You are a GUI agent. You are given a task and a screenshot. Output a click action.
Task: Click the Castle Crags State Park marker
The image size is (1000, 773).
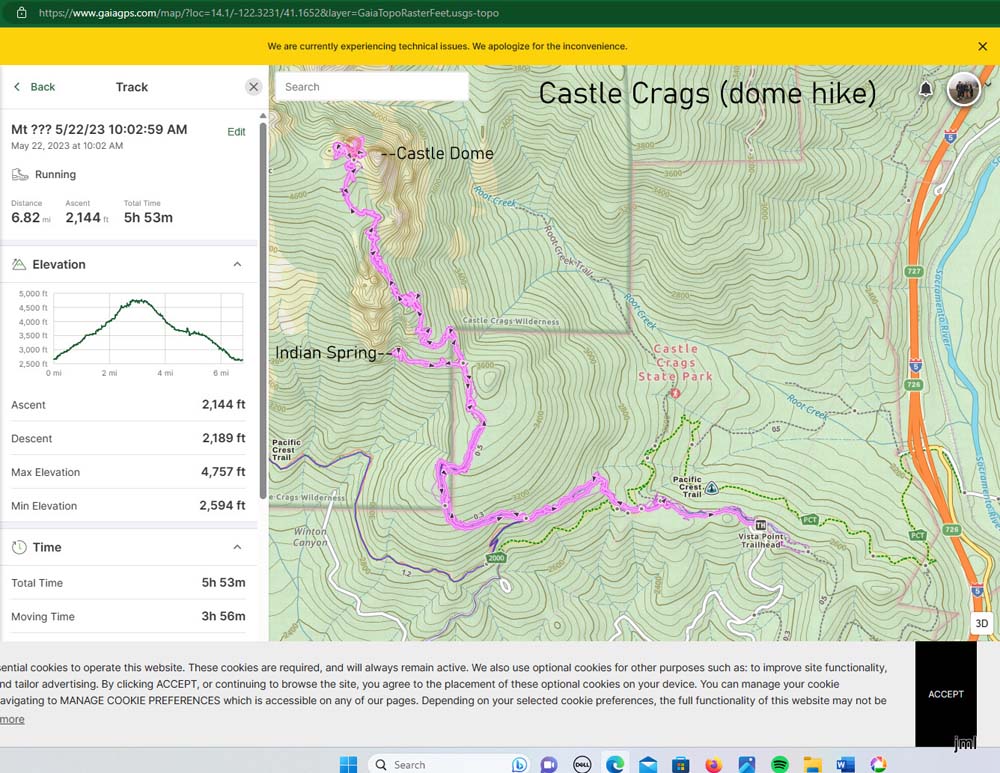(x=675, y=393)
